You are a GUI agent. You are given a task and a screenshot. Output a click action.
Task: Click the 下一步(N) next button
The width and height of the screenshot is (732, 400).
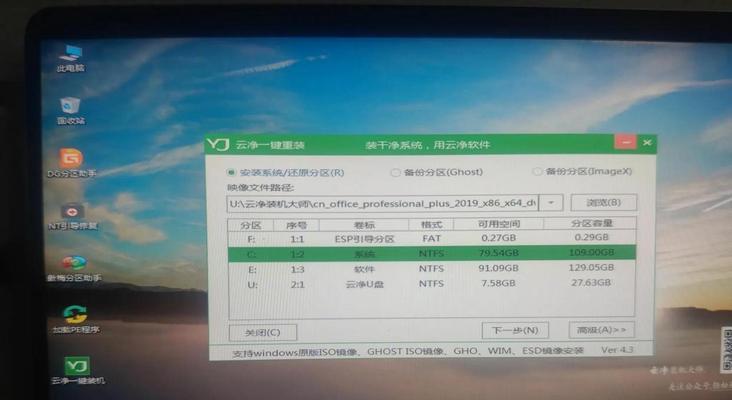pos(515,330)
